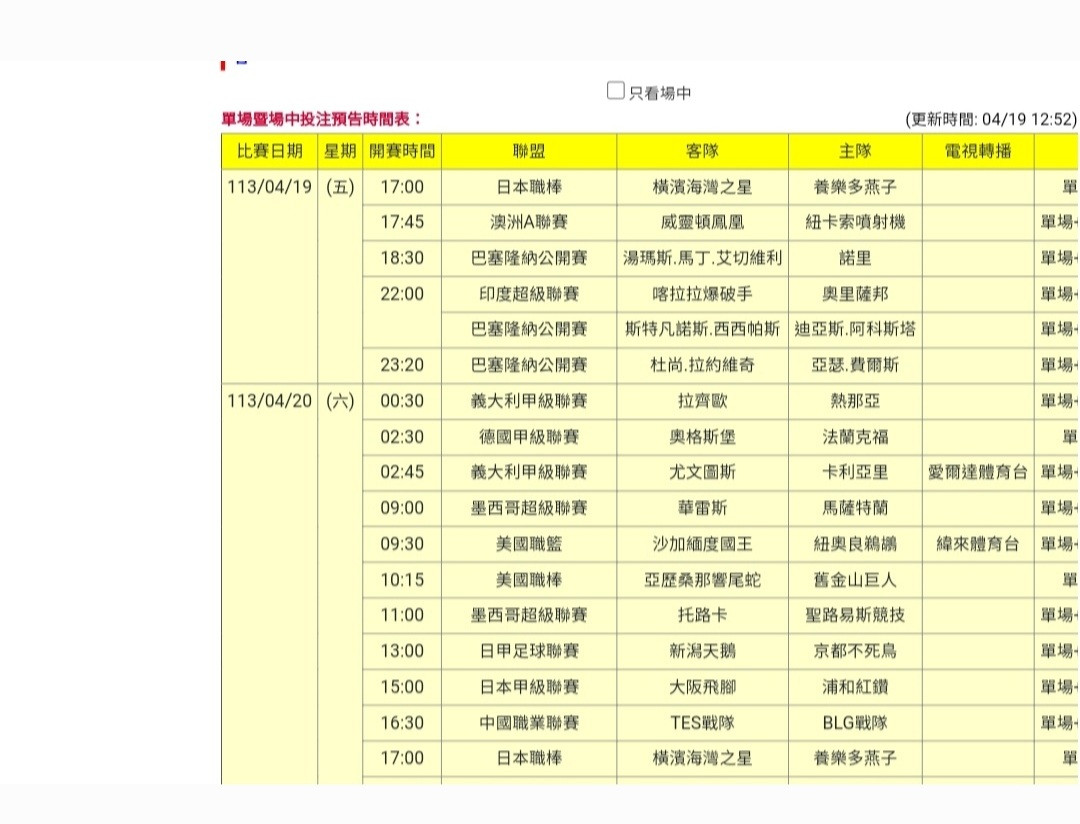Select 尤文圖斯 away team cell

(703, 472)
